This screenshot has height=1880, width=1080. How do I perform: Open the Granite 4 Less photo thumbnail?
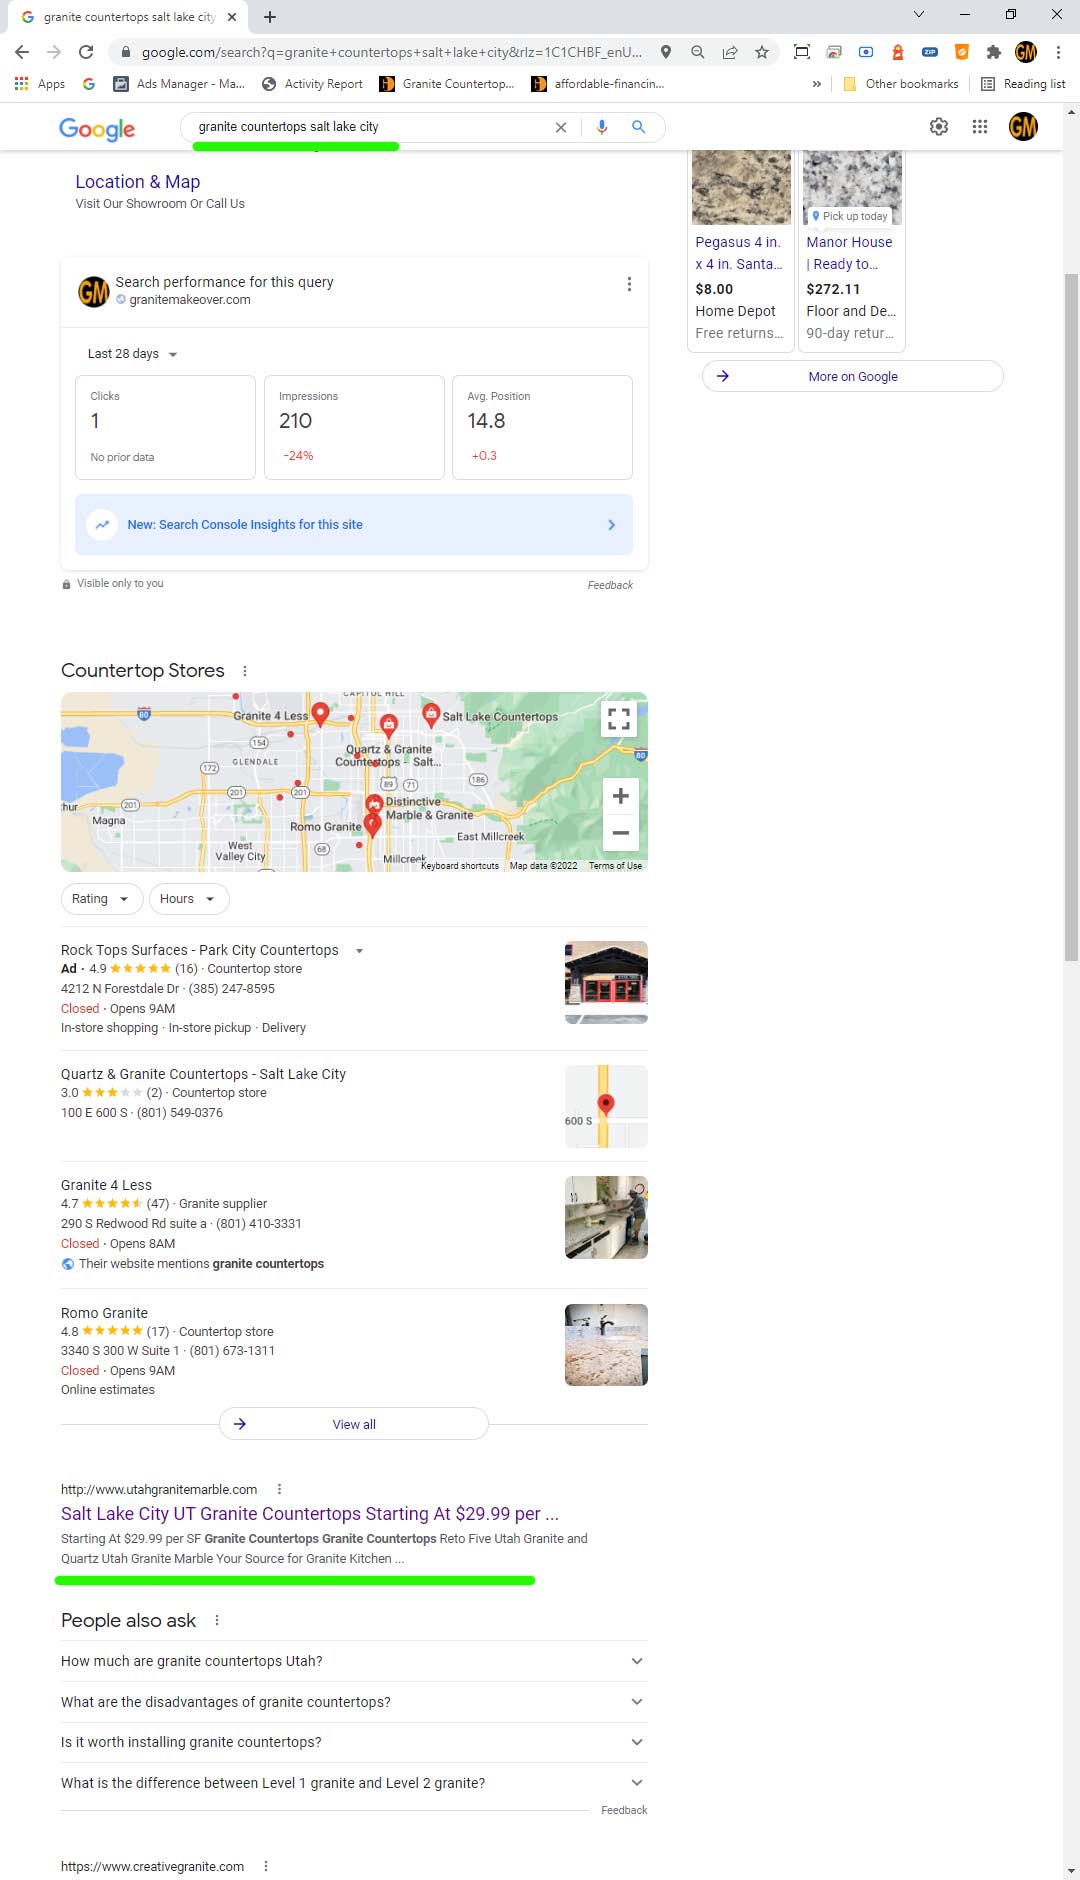pos(606,1217)
